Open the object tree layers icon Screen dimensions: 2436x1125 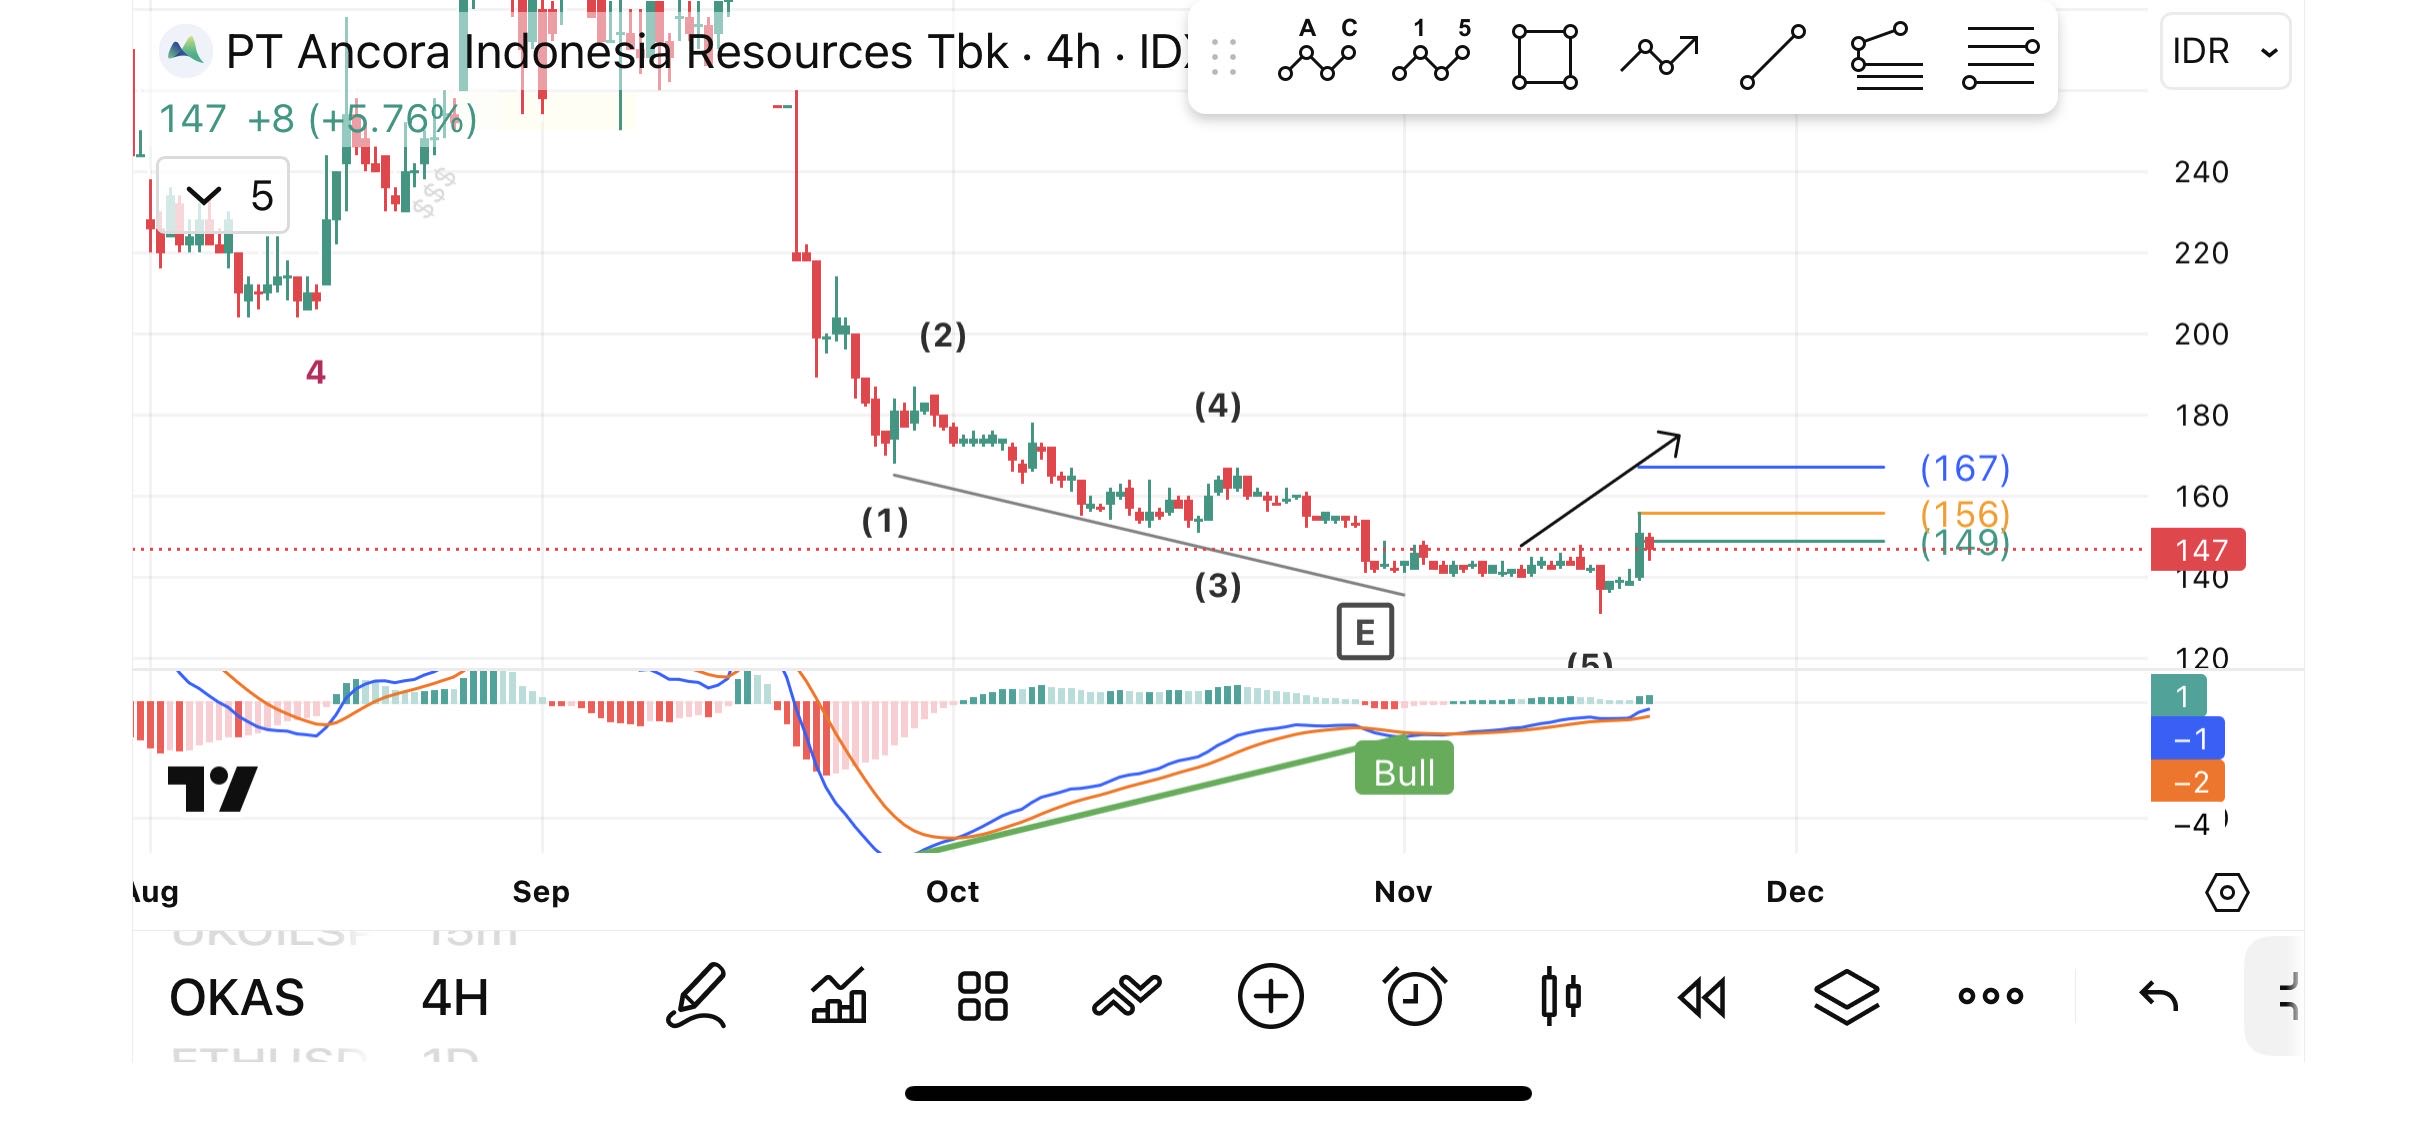[x=1846, y=997]
